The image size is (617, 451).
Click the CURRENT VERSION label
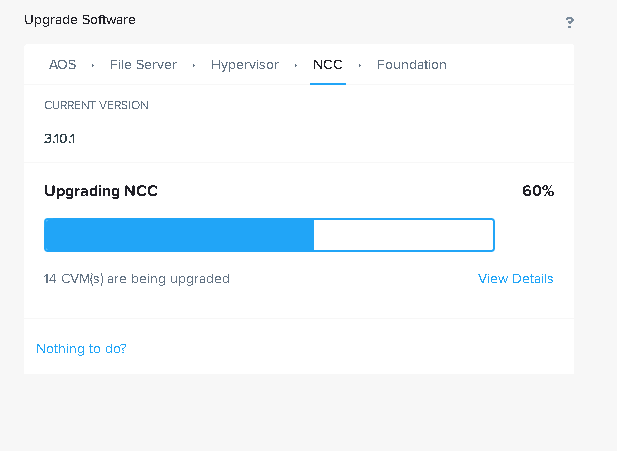point(96,105)
